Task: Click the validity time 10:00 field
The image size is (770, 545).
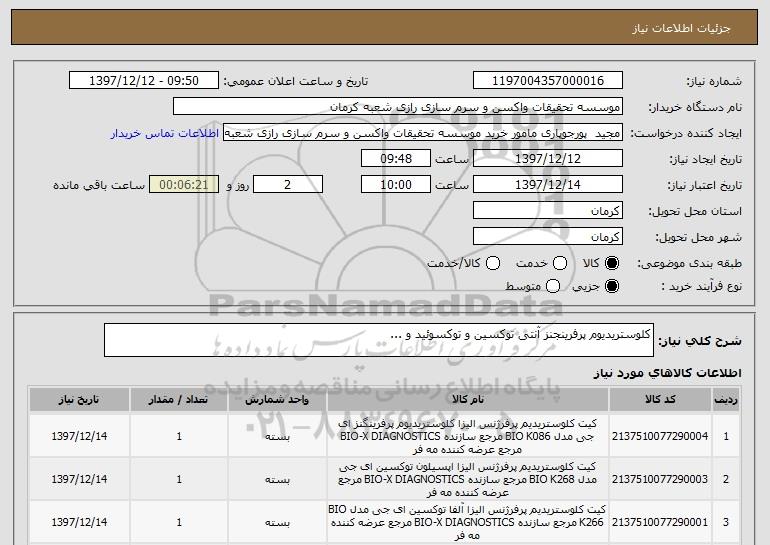Action: click(396, 185)
